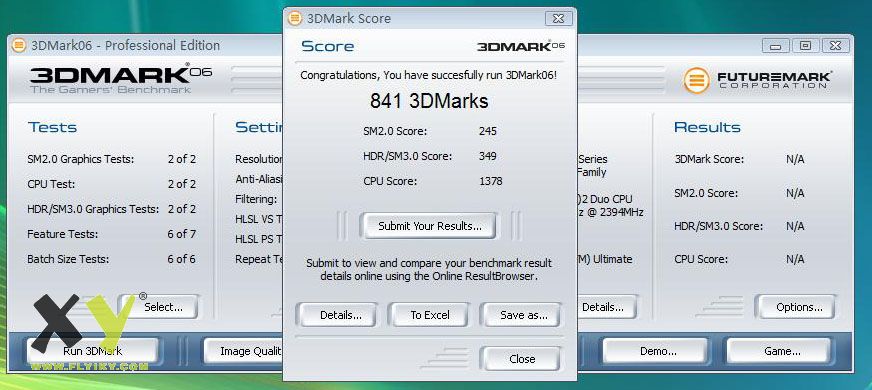Click the 3DMark06 main window title icon
Screen dimensions: 872x390
[19, 45]
